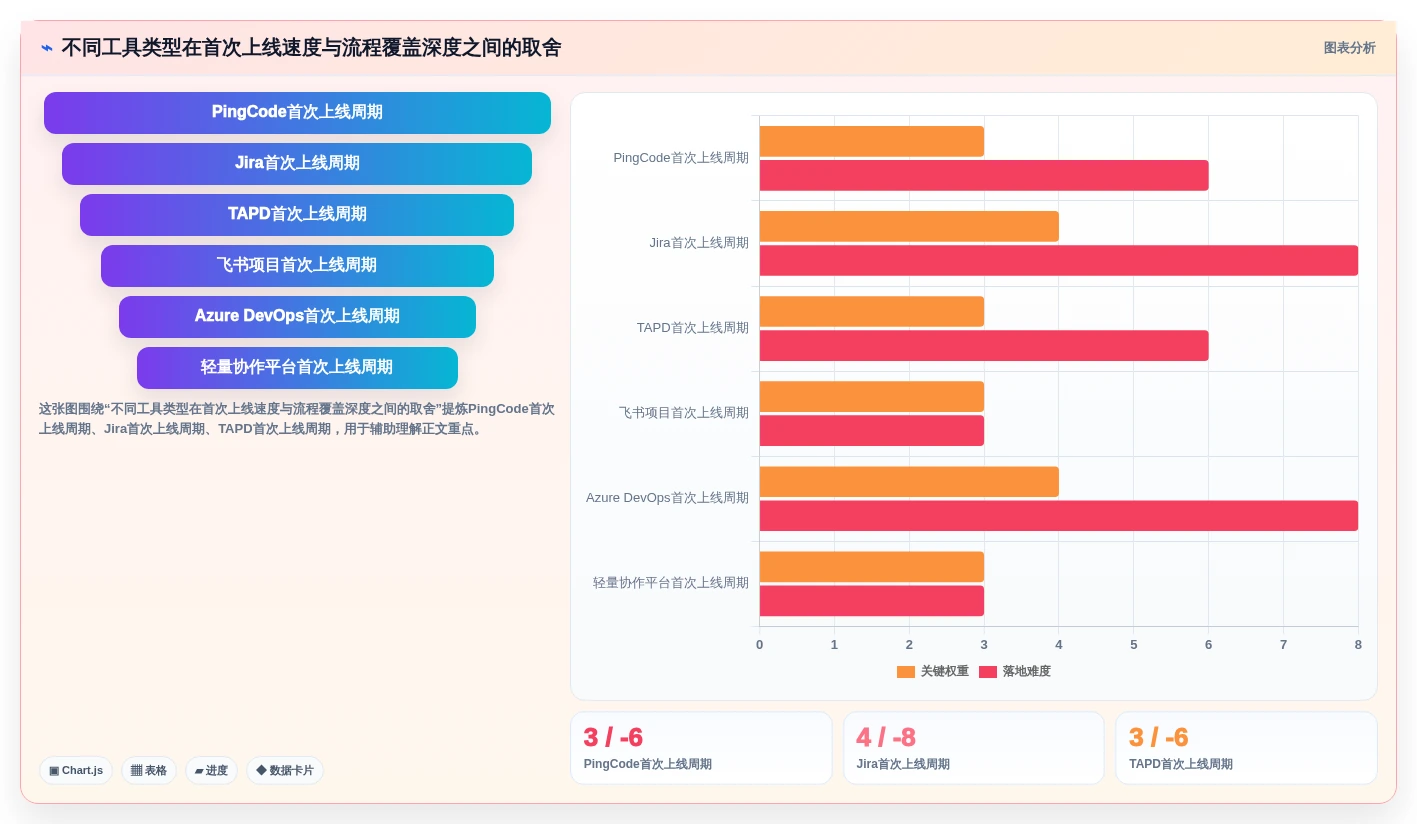
Task: Click the description paragraph starting 这张图围绕
Action: [297, 419]
